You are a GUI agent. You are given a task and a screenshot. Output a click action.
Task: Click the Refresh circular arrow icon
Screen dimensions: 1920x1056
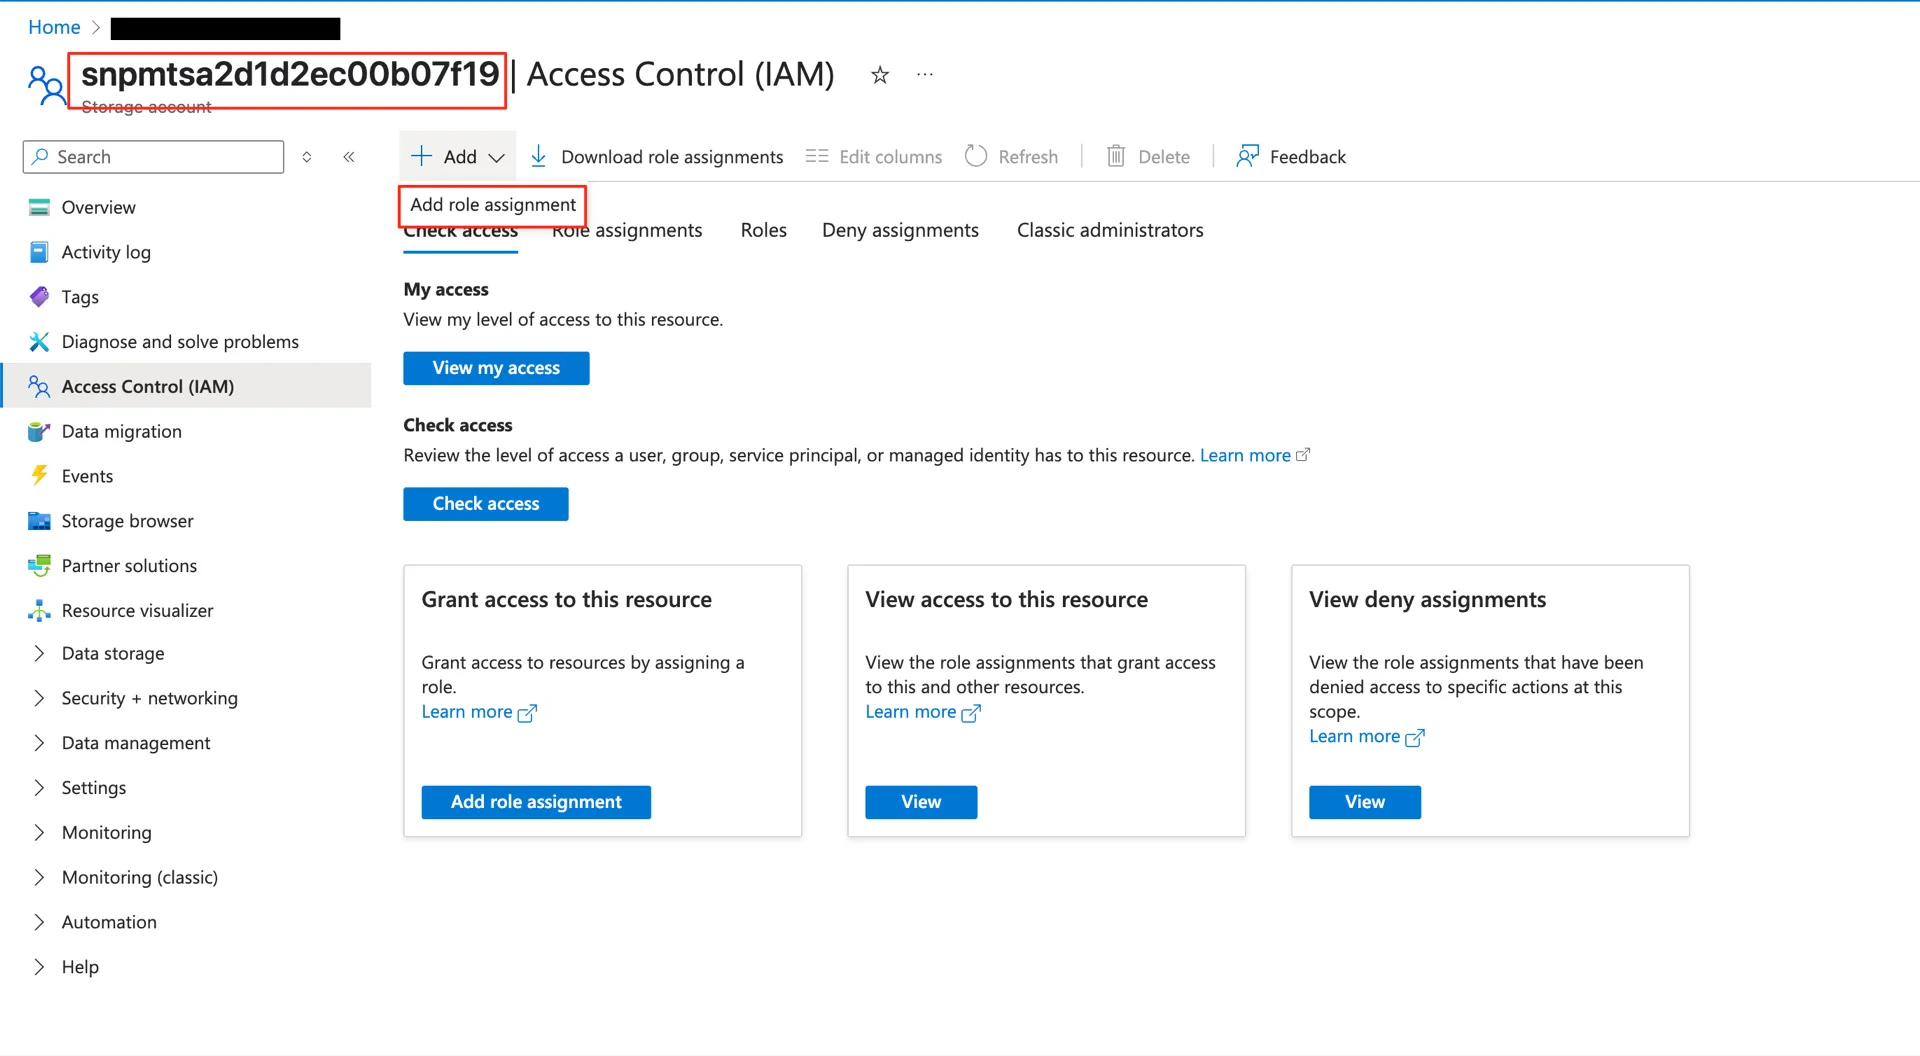click(976, 156)
